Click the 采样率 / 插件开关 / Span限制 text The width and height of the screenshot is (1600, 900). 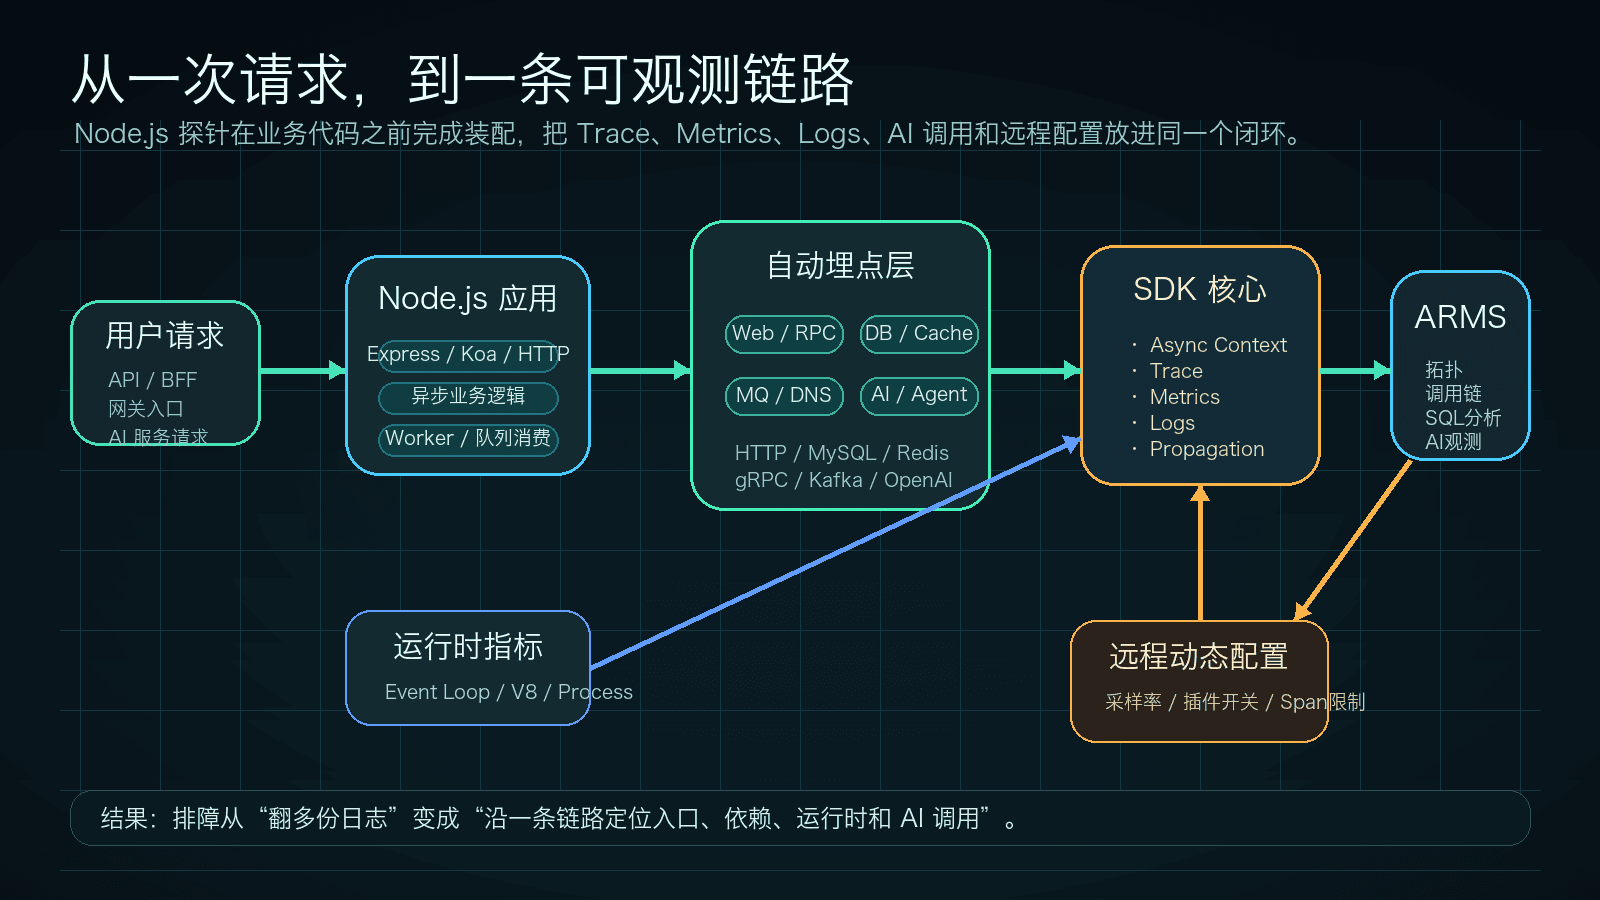(1235, 702)
